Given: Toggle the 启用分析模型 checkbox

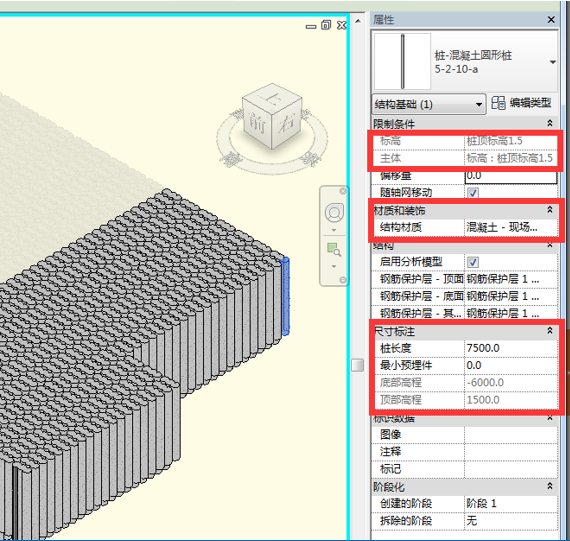Looking at the screenshot, I should pos(473,262).
